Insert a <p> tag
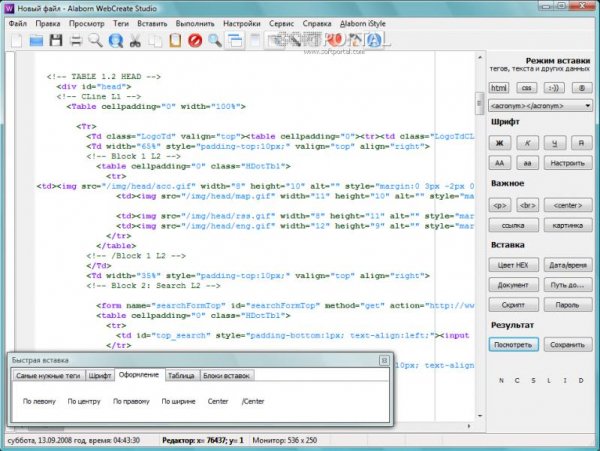600x451 pixels. pos(499,205)
